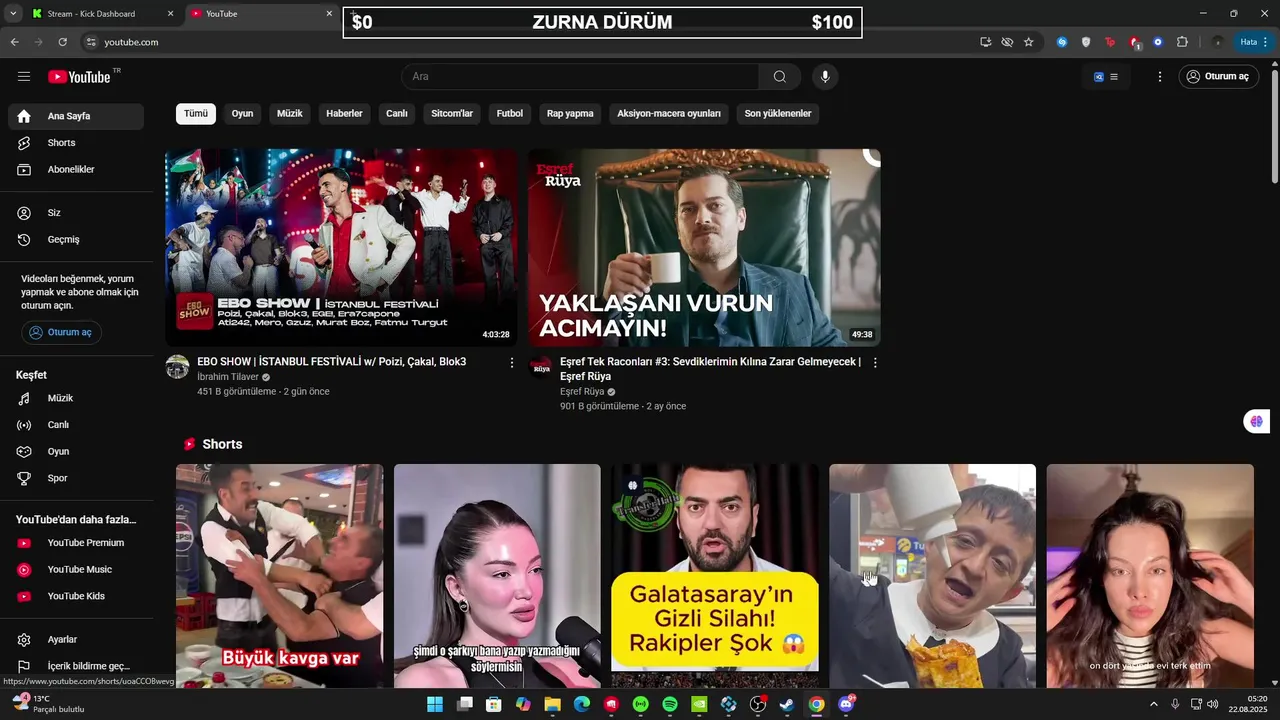Open Eşref Rüya channel avatar

click(x=541, y=366)
